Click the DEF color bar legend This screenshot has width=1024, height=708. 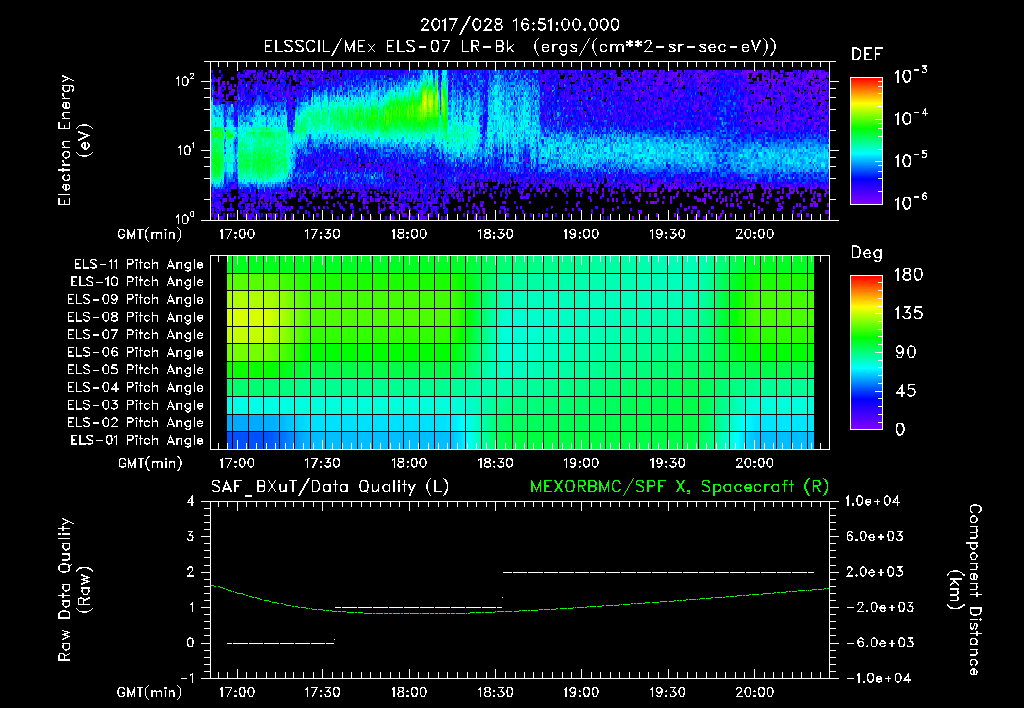866,141
